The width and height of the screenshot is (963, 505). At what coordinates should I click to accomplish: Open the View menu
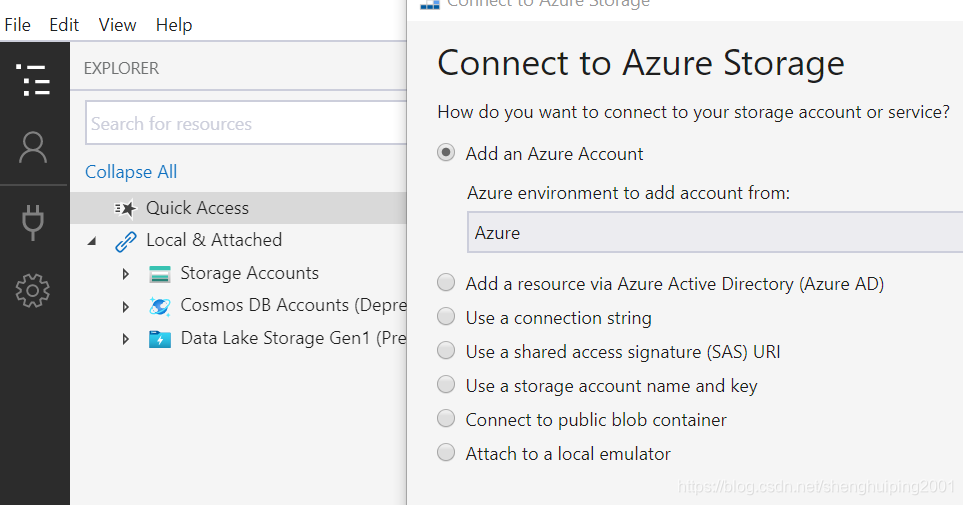point(118,25)
